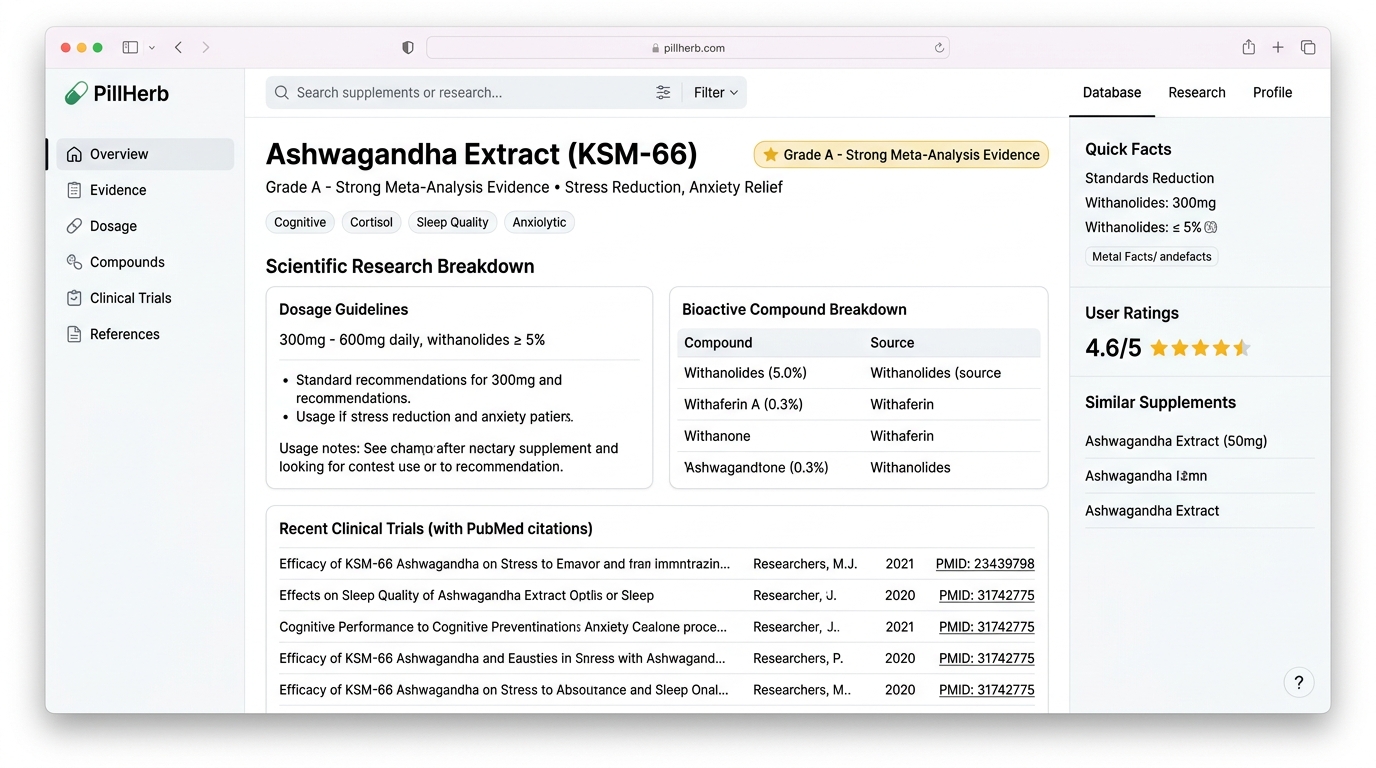The image size is (1376, 768).
Task: Switch to the Profile tab
Action: click(1272, 92)
